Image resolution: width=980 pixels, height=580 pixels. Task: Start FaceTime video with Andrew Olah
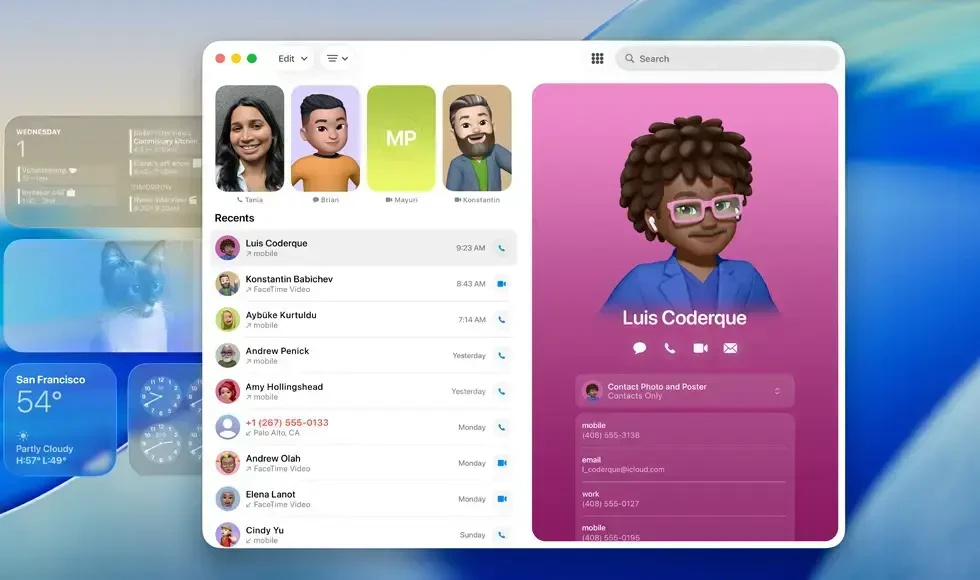(x=501, y=463)
